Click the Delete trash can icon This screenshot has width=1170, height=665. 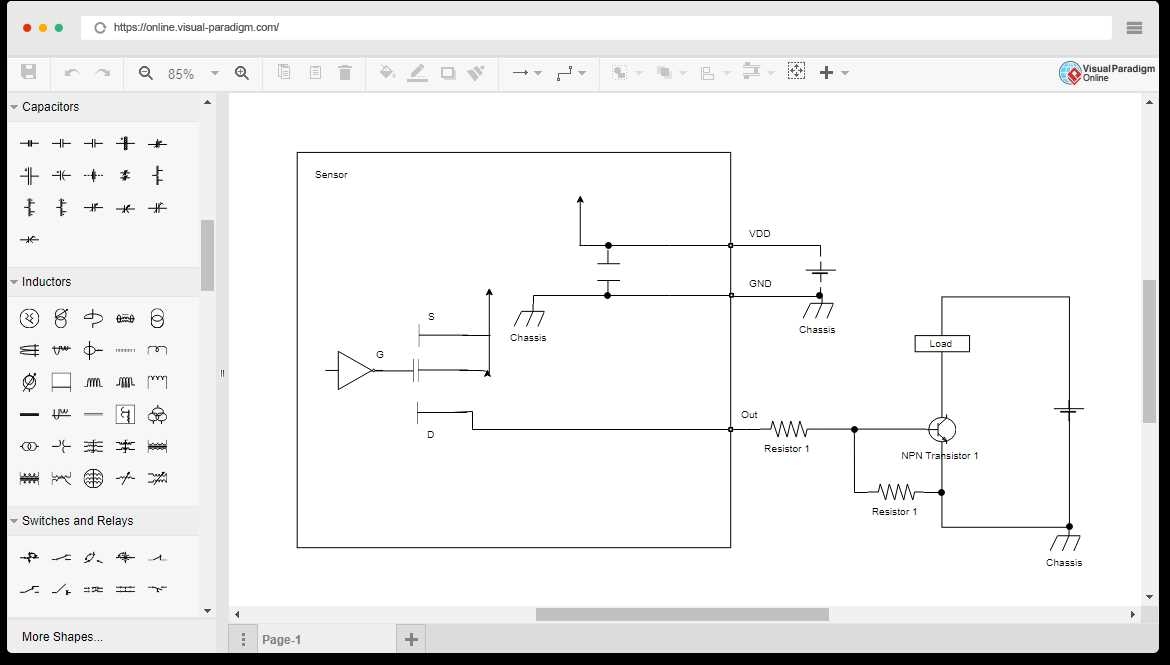click(344, 72)
